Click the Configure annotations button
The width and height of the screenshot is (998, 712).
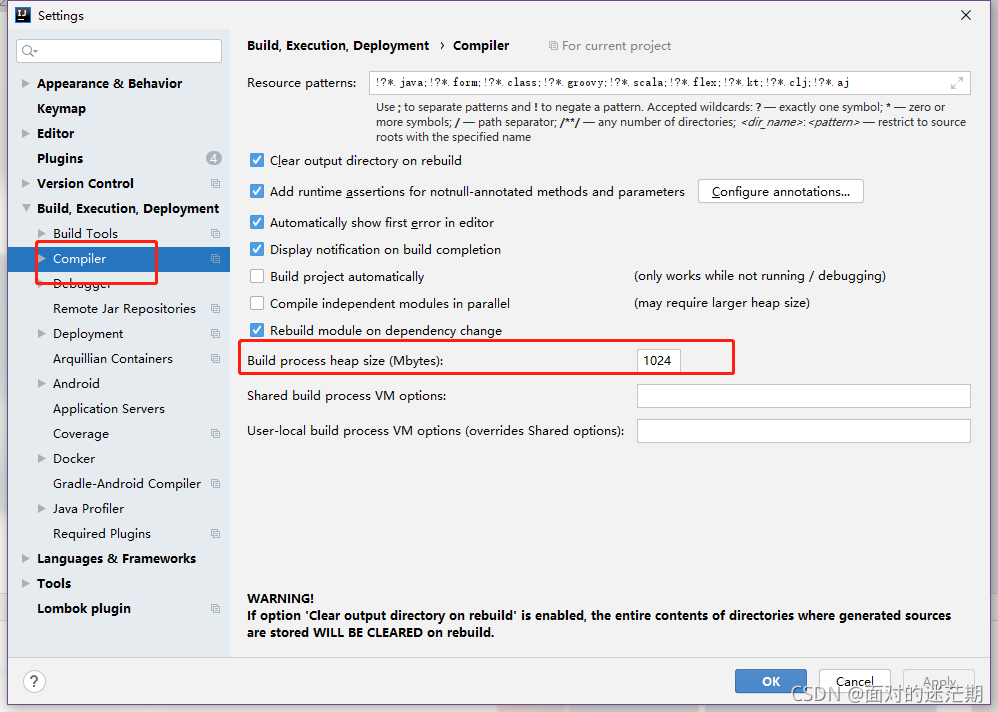pyautogui.click(x=780, y=191)
